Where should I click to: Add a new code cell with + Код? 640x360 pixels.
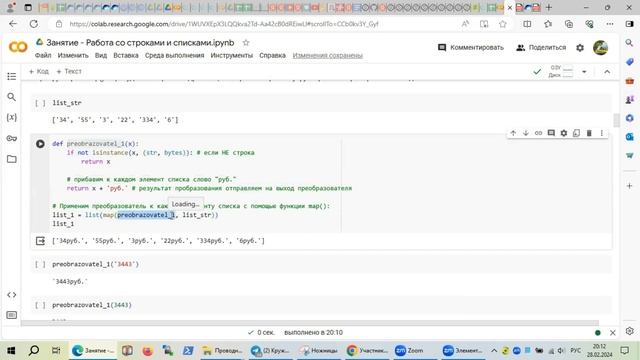coord(39,71)
